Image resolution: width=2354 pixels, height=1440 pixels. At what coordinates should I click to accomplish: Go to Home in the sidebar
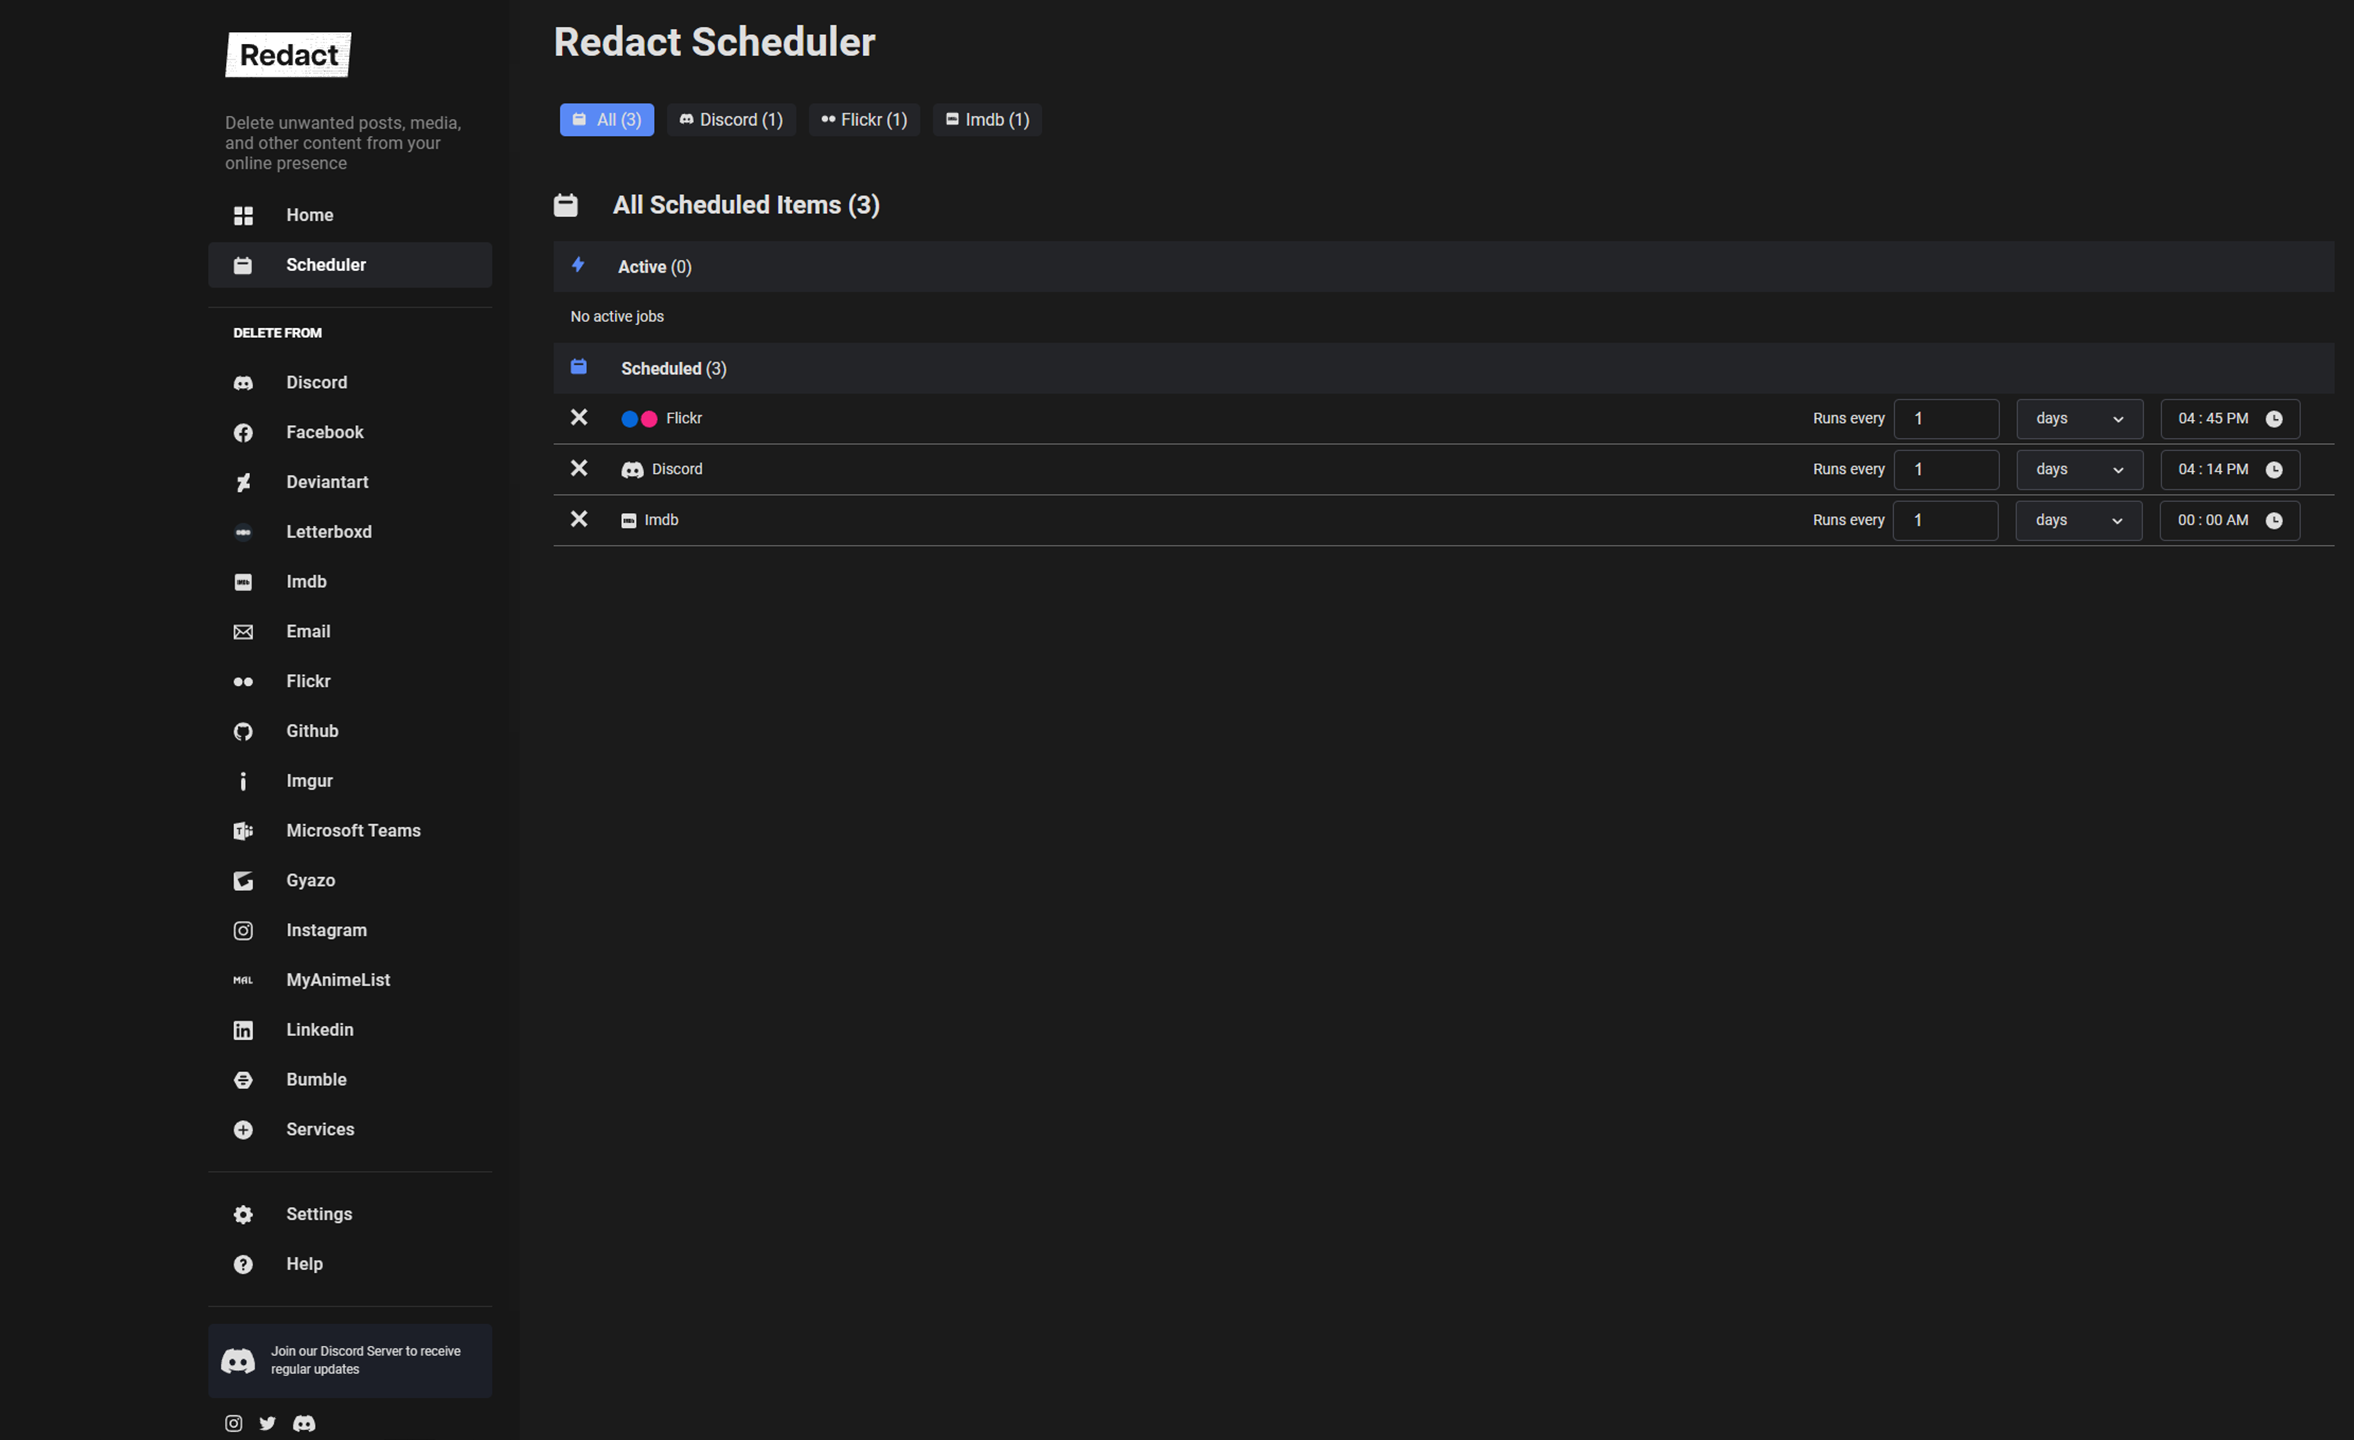point(309,215)
